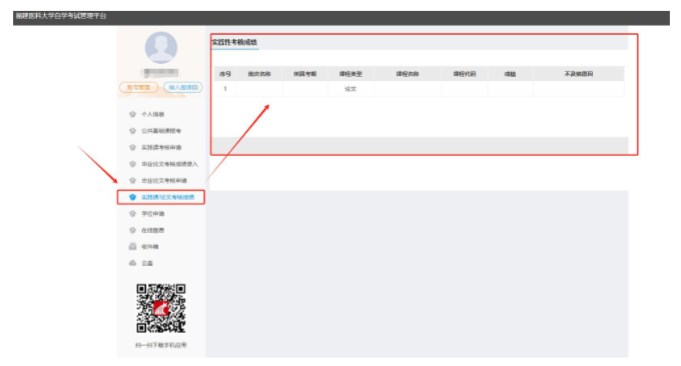Viewport: 681px width, 366px height.
Task: Click the QR code for mobile app
Action: (161, 308)
